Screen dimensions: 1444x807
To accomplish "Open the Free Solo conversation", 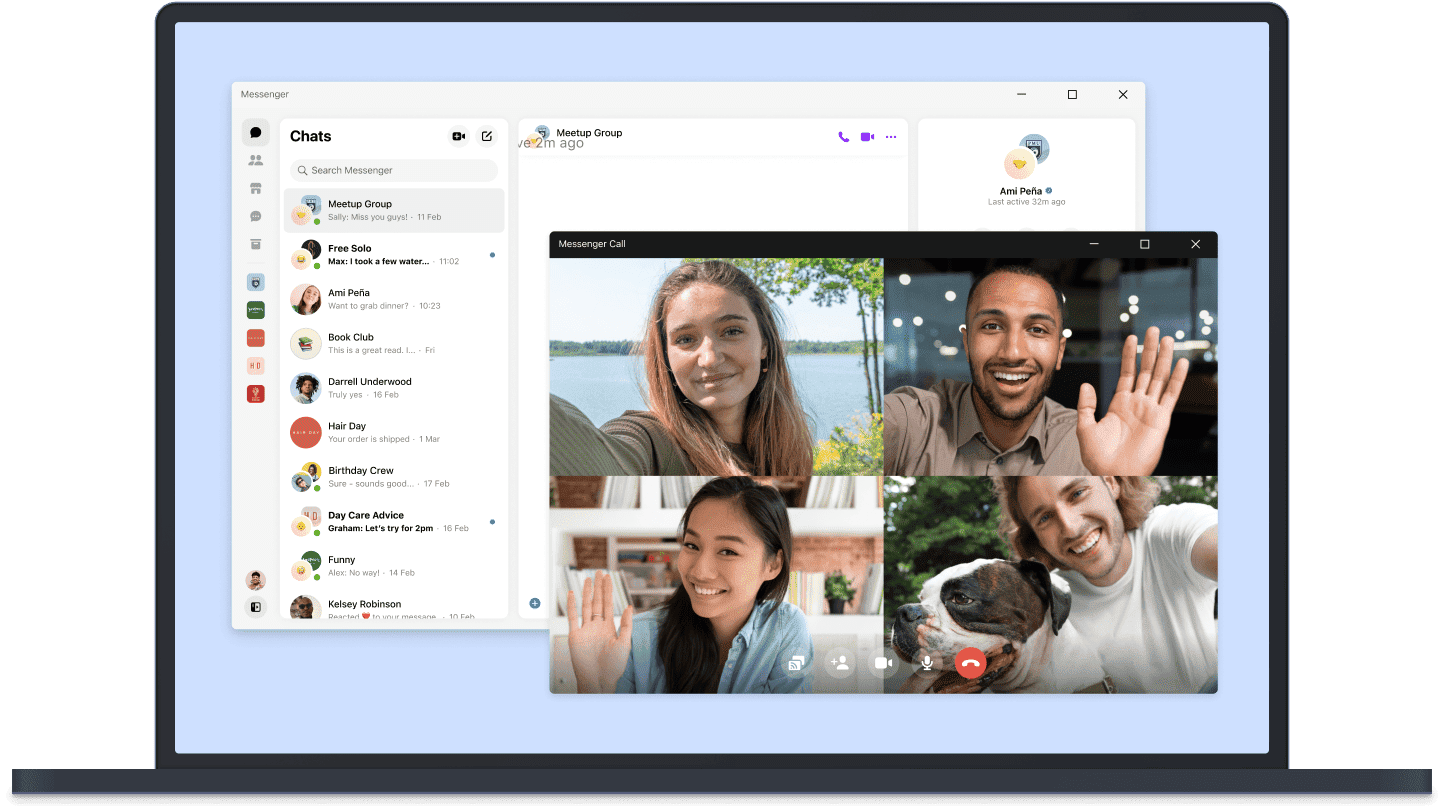I will [394, 255].
